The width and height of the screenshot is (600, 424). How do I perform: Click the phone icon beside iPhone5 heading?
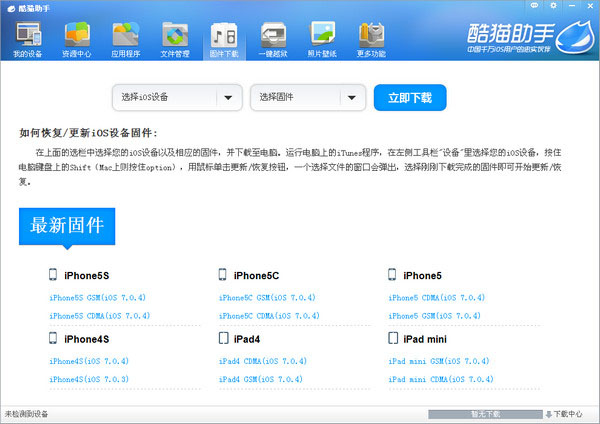pyautogui.click(x=392, y=274)
